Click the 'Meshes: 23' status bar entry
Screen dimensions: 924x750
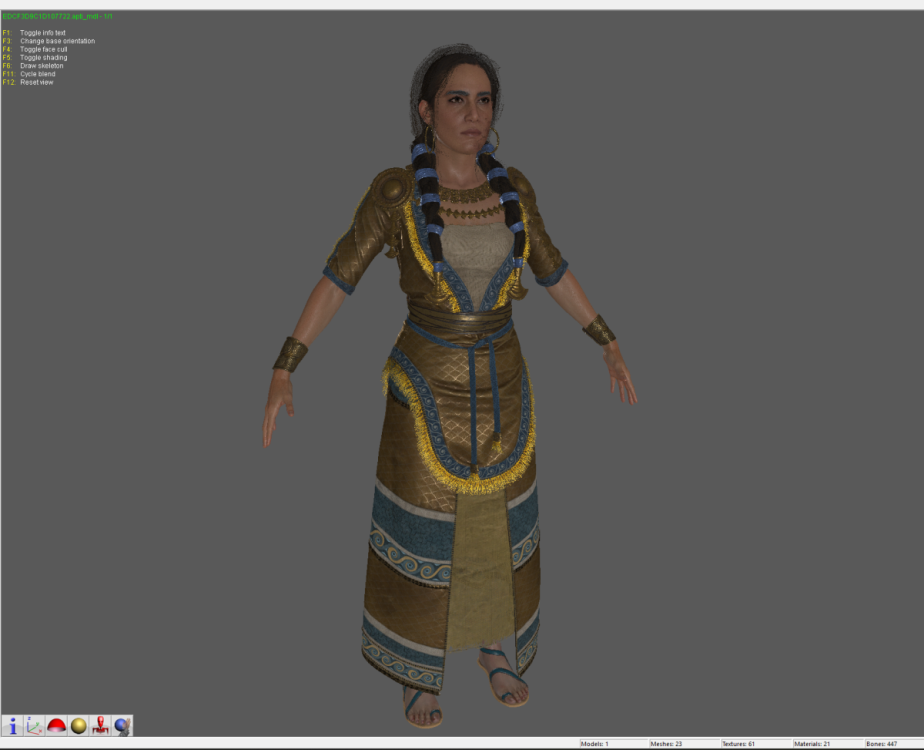pos(666,744)
